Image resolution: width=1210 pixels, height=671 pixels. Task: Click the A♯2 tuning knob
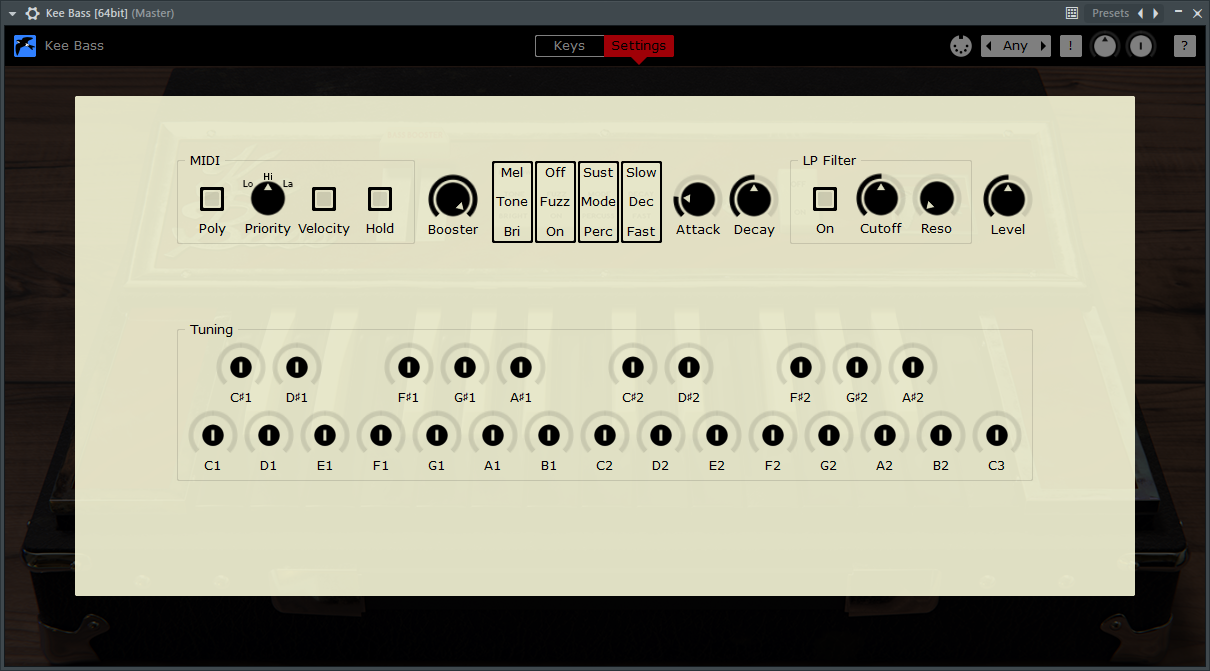(912, 367)
